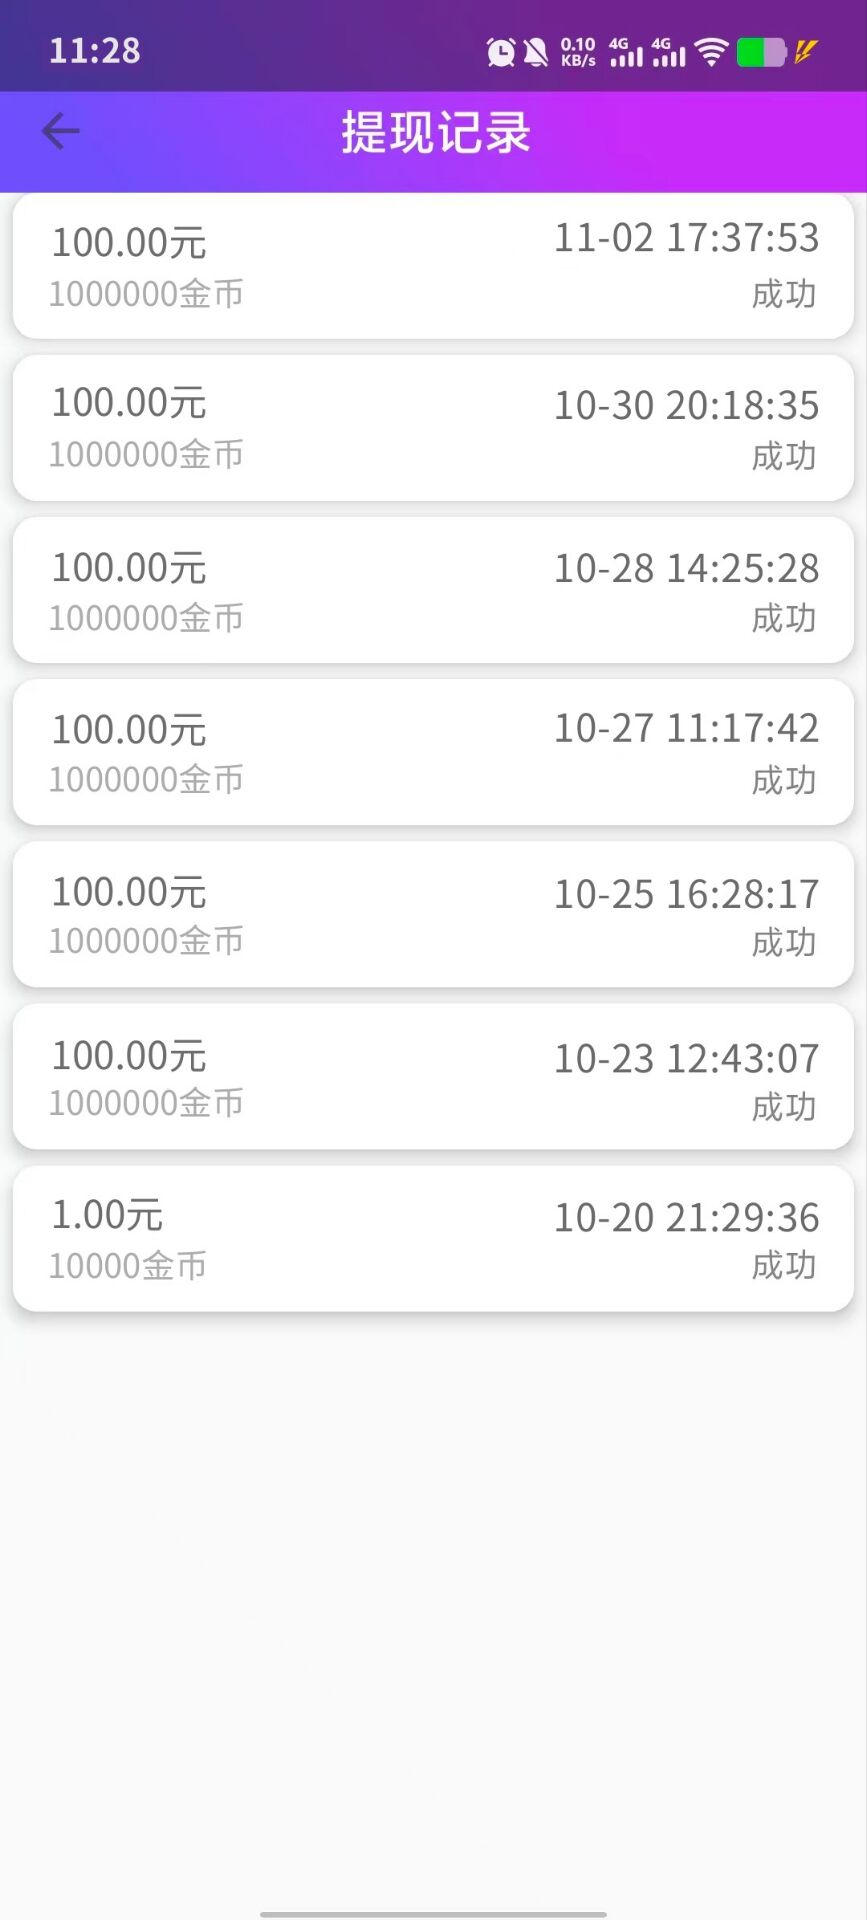This screenshot has width=867, height=1920.
Task: Tap the alarm clock status icon
Action: (x=501, y=52)
